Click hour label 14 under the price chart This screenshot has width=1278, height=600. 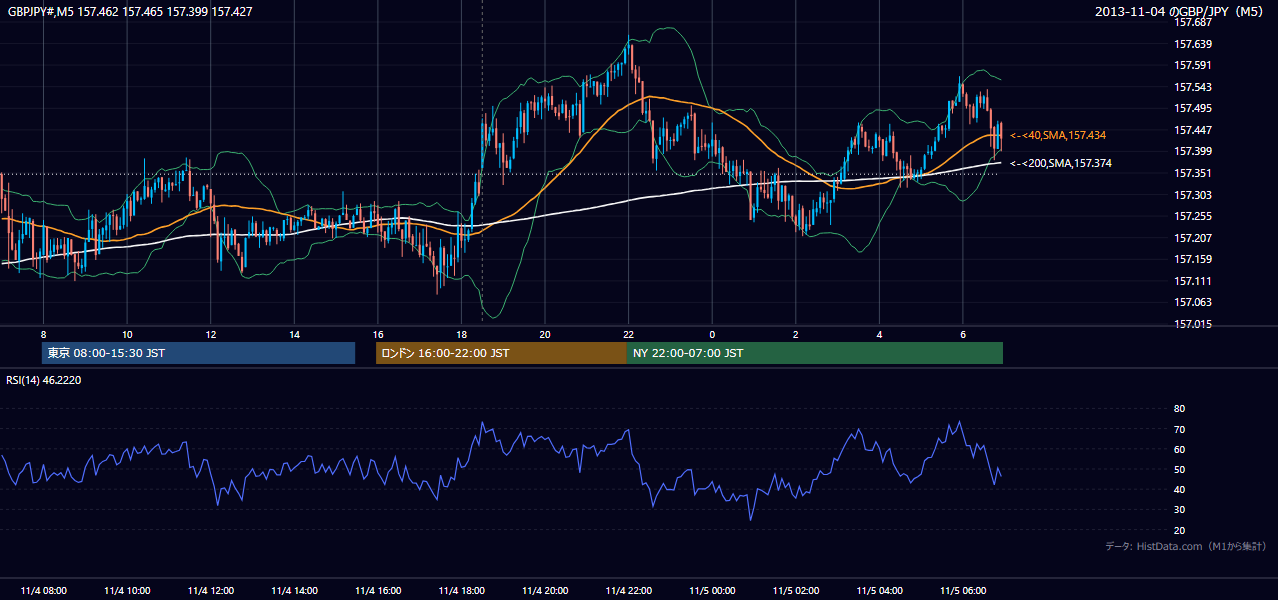294,334
